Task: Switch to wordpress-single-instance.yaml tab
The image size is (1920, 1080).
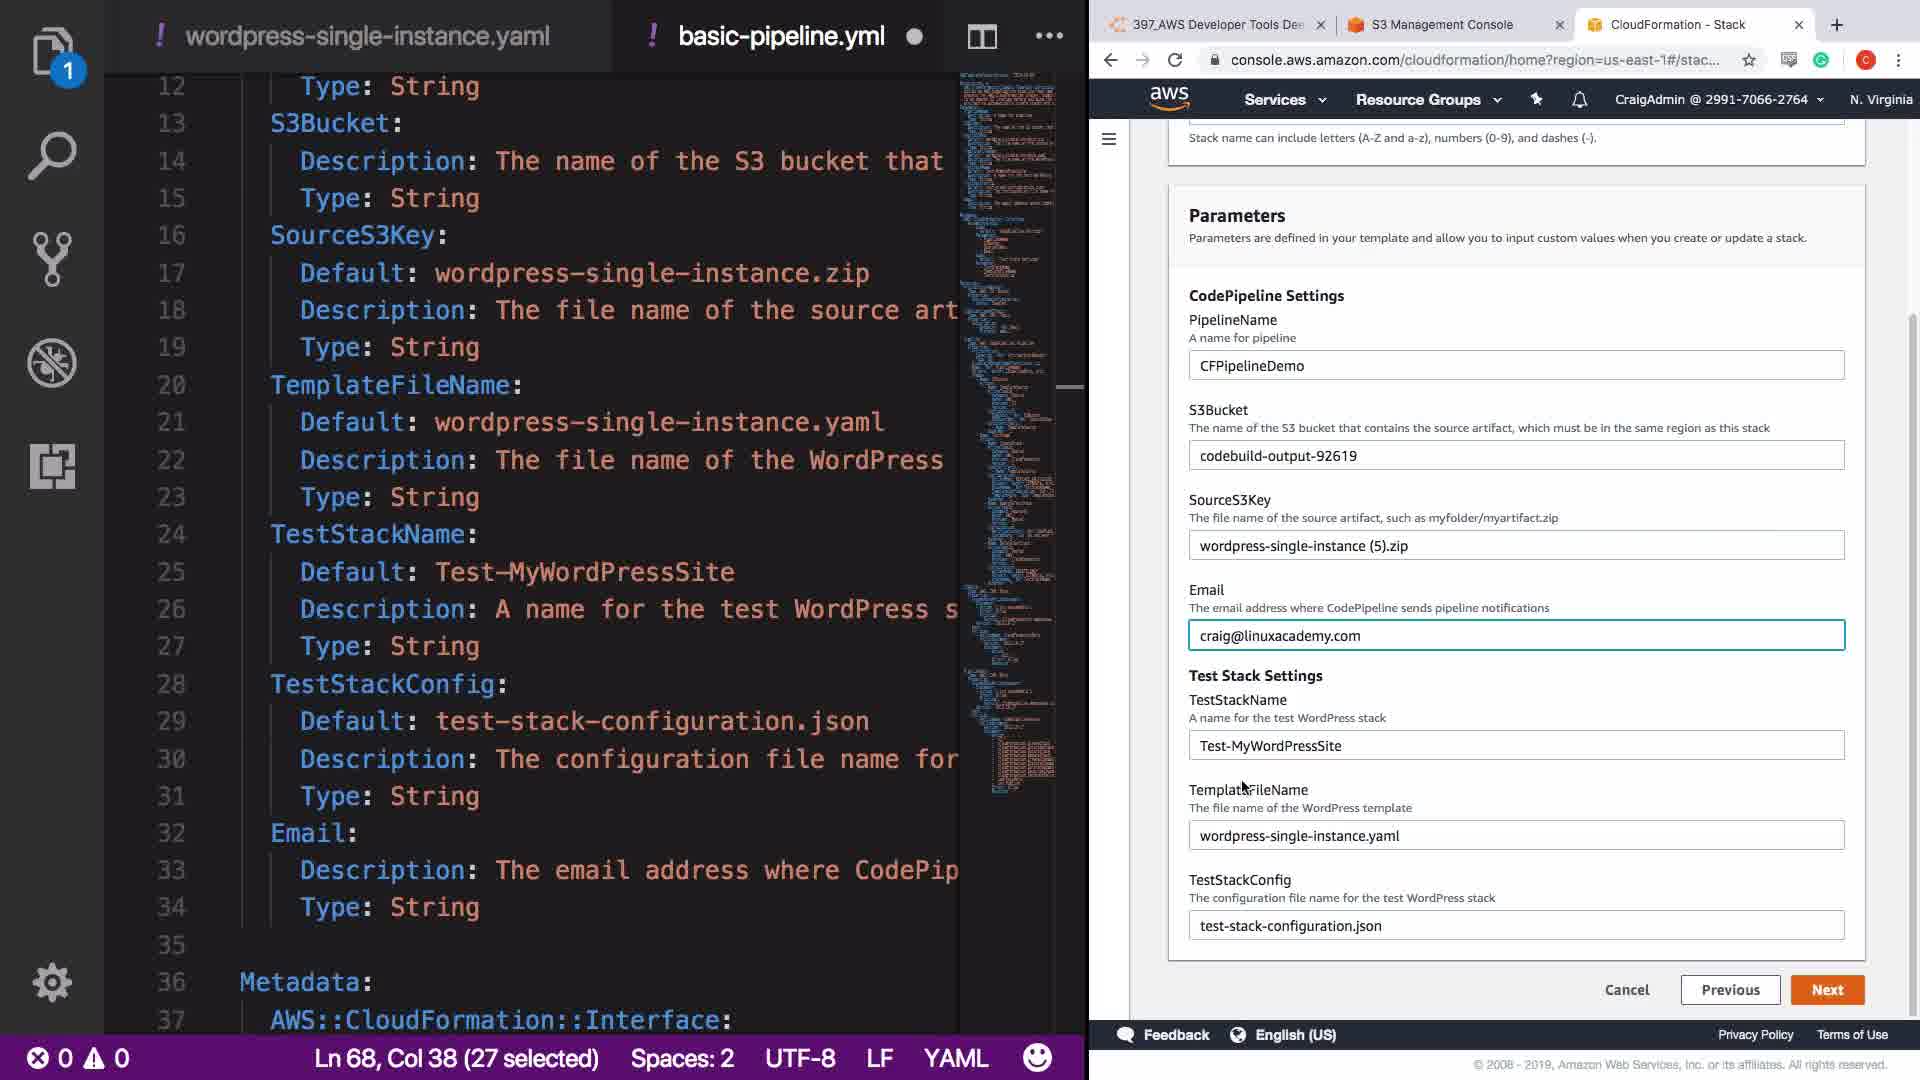Action: pyautogui.click(x=366, y=37)
